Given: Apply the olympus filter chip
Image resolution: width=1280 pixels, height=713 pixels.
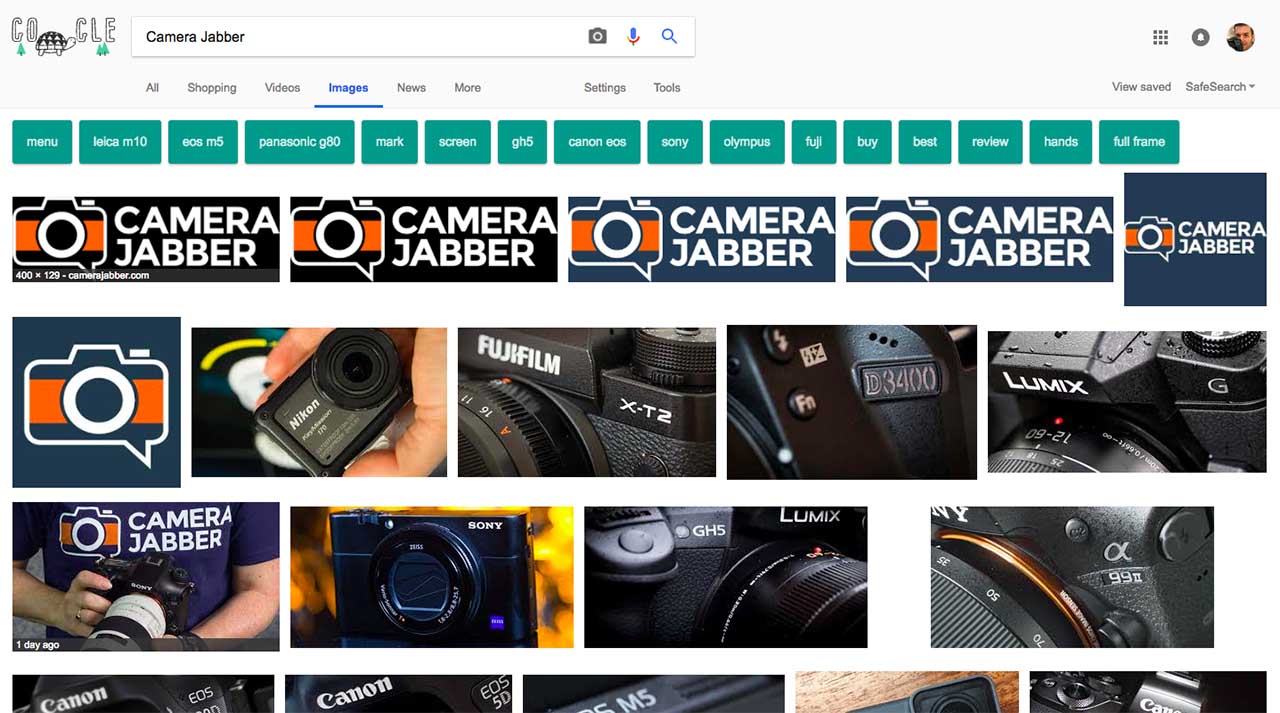Looking at the screenshot, I should click(747, 142).
